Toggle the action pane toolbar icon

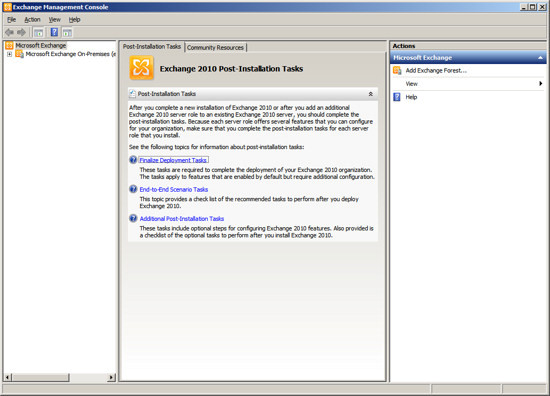point(67,33)
